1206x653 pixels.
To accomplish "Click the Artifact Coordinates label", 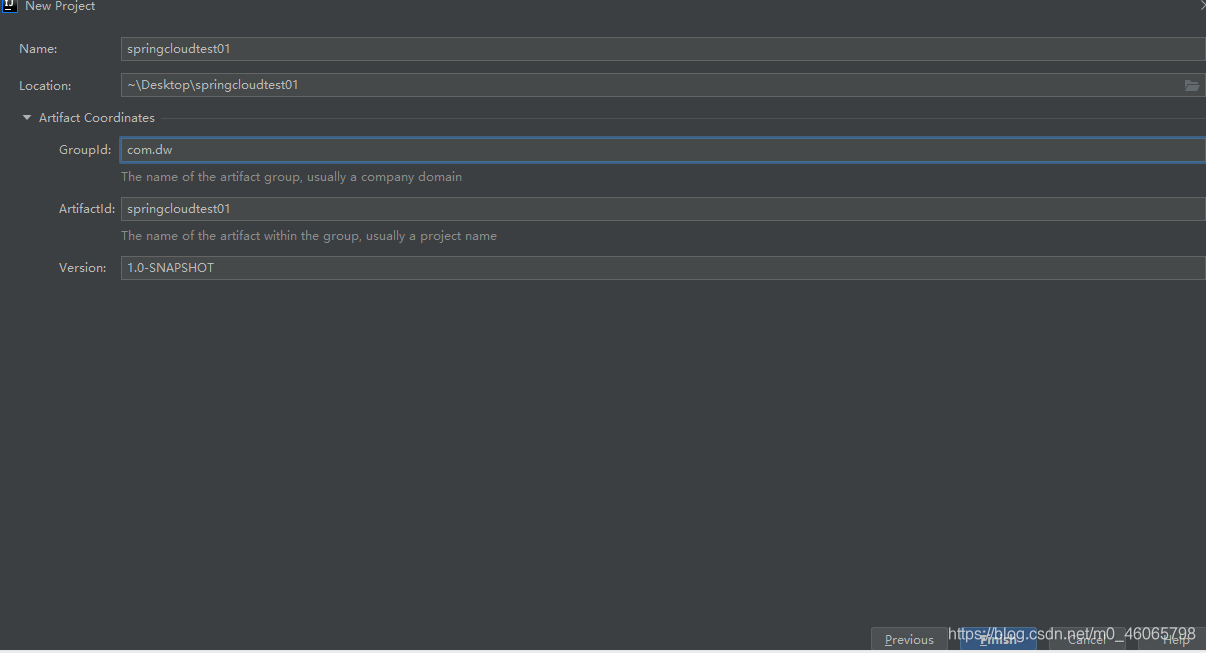I will [97, 118].
